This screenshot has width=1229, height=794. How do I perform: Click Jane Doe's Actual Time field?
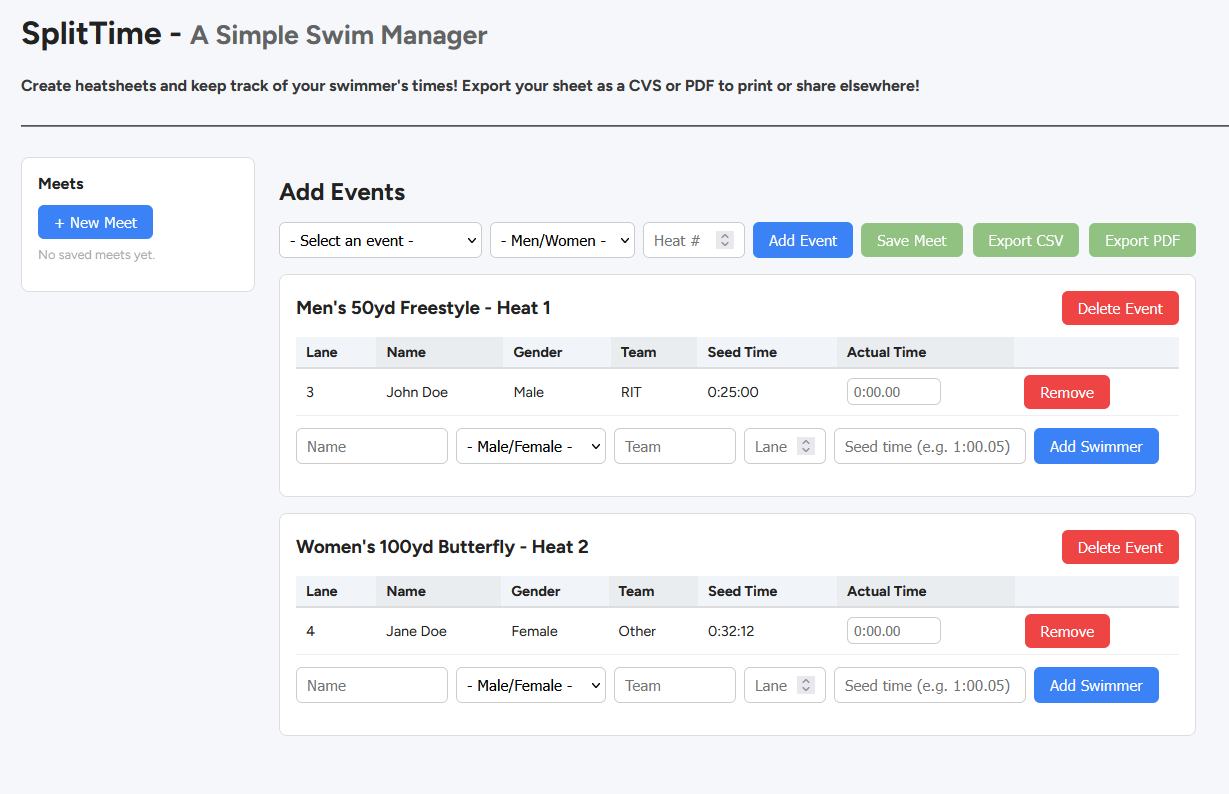click(x=894, y=631)
